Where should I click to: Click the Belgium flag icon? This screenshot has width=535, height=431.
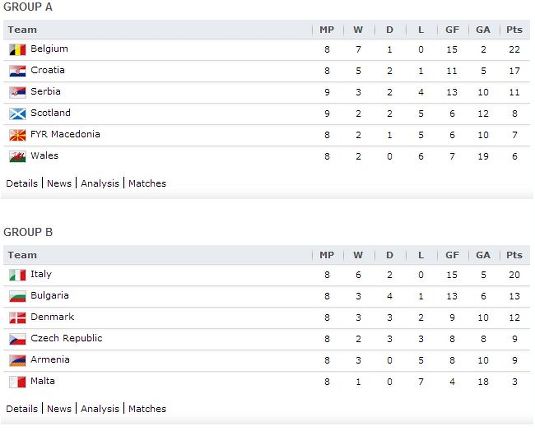[x=18, y=50]
